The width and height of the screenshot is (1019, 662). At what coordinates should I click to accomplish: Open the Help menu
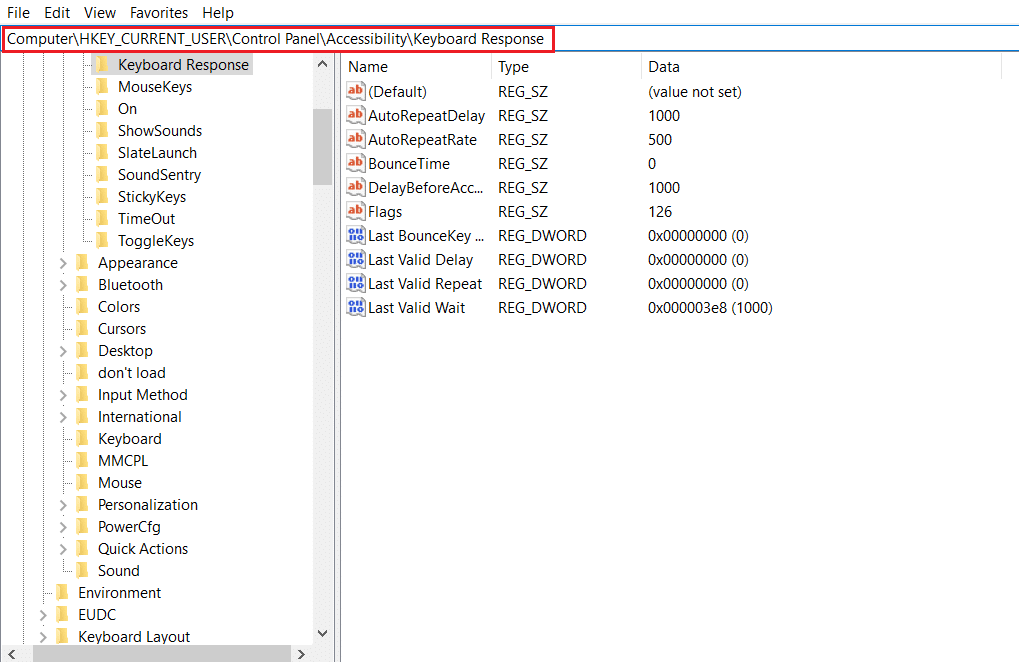point(218,12)
